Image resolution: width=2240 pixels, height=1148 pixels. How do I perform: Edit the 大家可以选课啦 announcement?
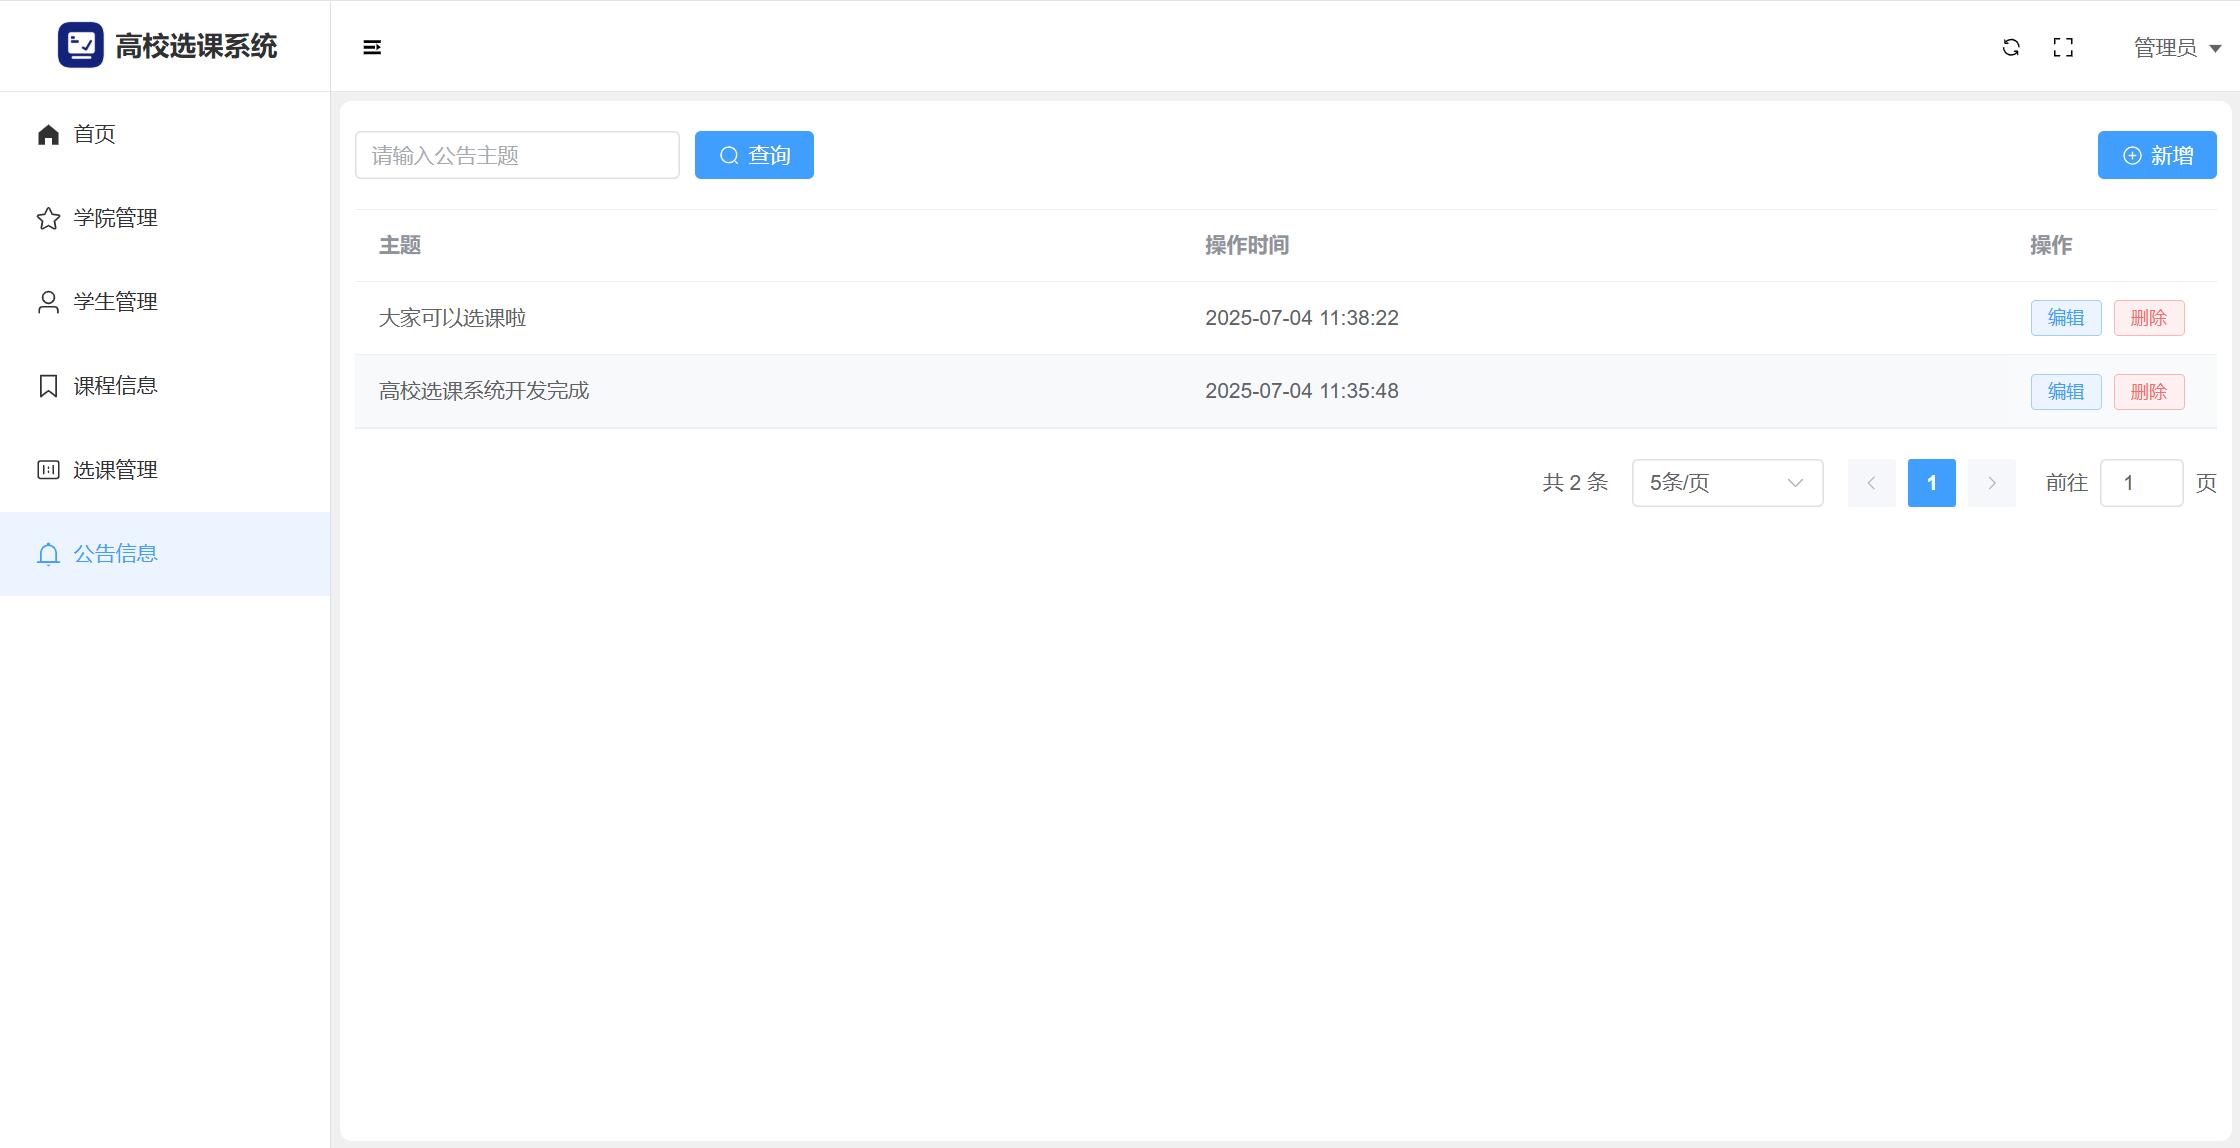pyautogui.click(x=2065, y=318)
